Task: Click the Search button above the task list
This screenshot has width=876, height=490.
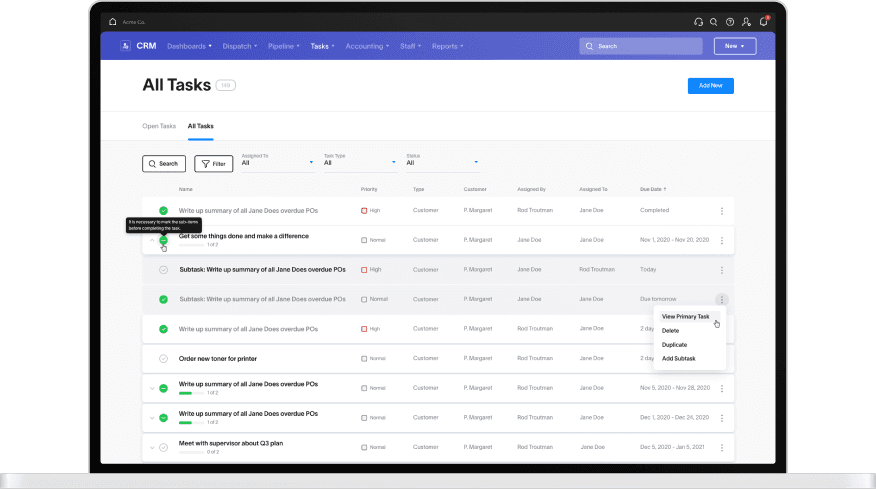Action: [164, 164]
